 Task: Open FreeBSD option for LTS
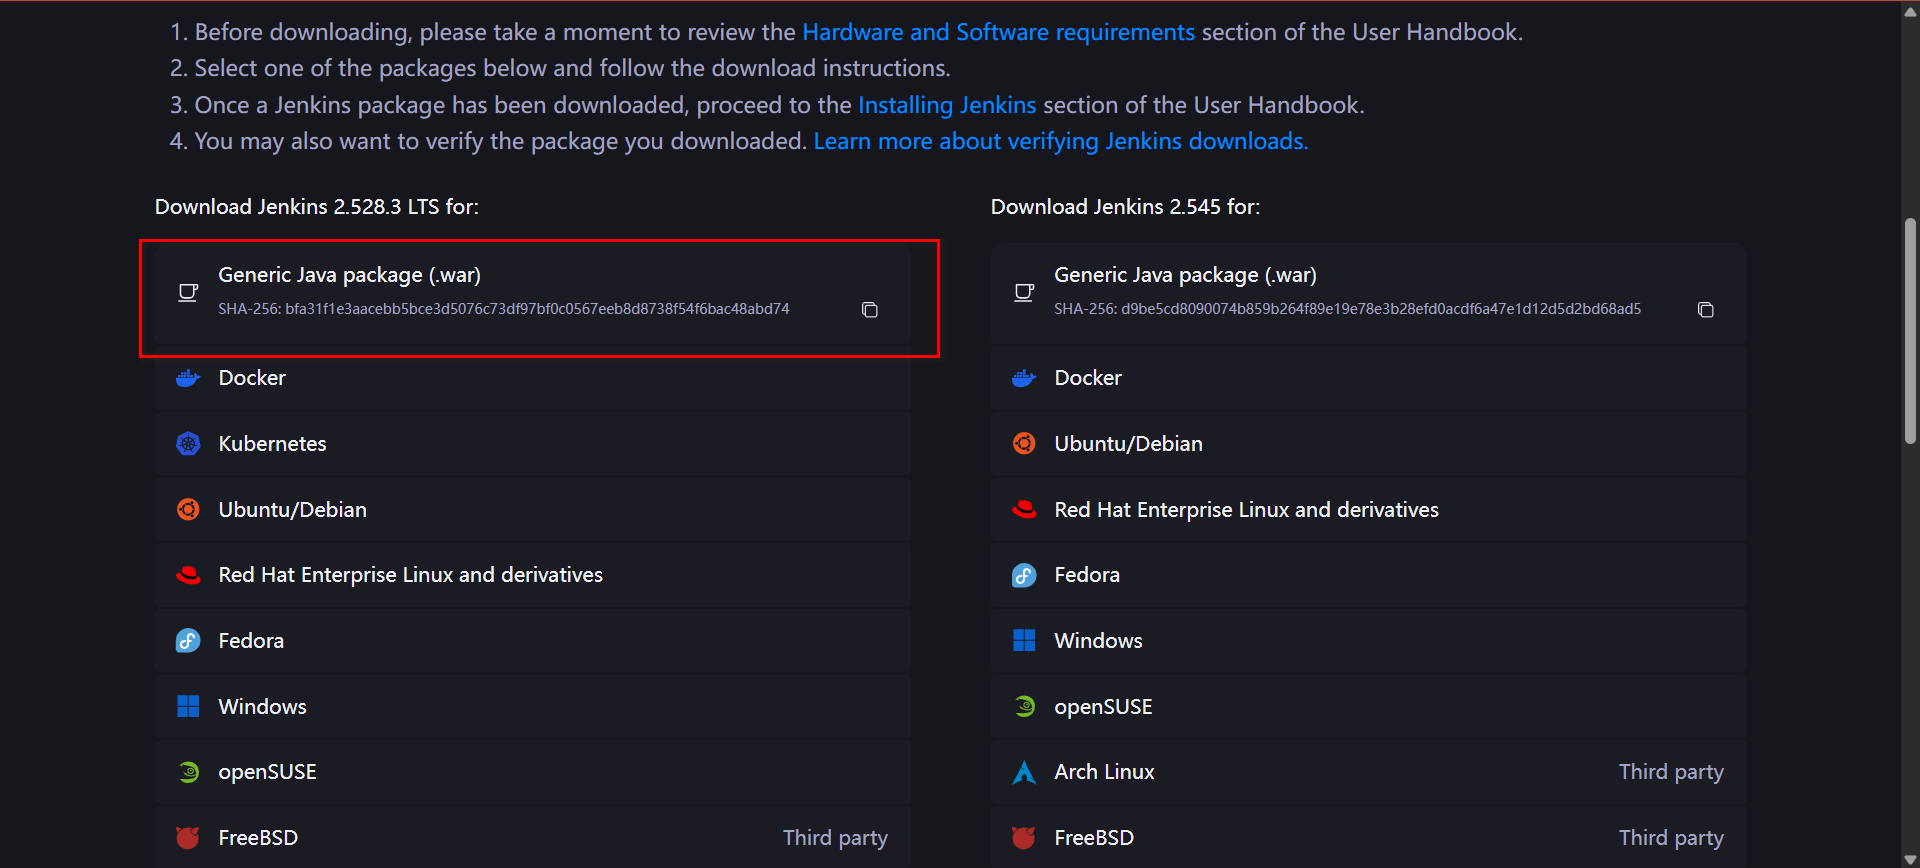point(533,838)
